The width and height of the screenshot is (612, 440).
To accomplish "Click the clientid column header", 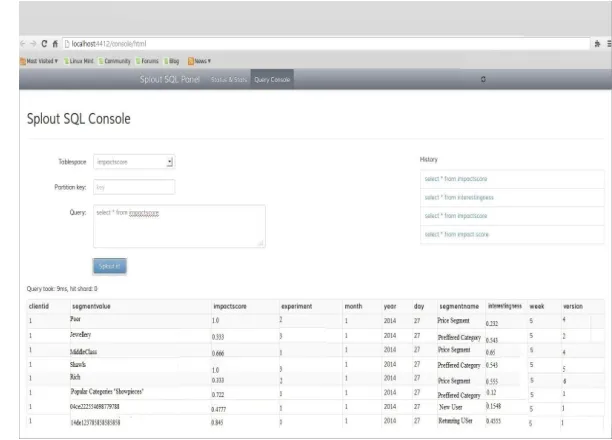I will 39,306.
